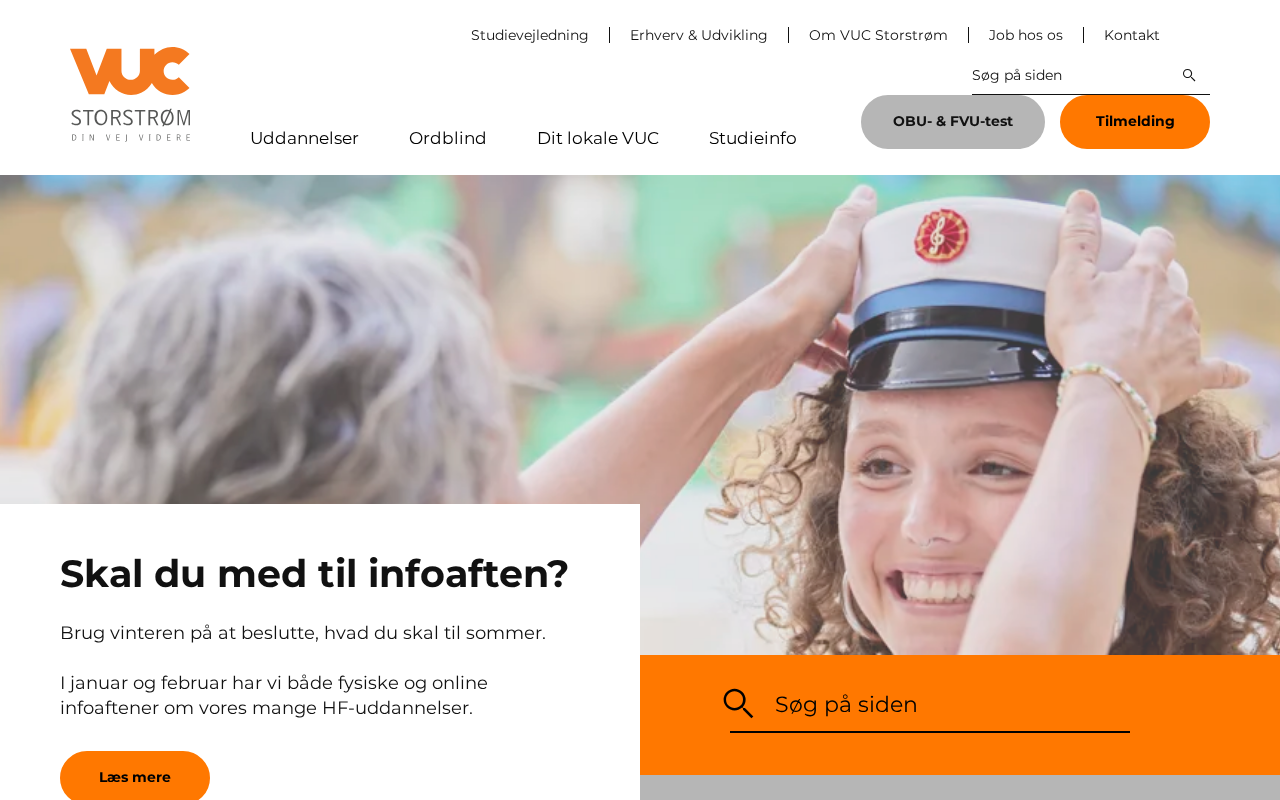Click the small magnifier icon in header search

1189,75
